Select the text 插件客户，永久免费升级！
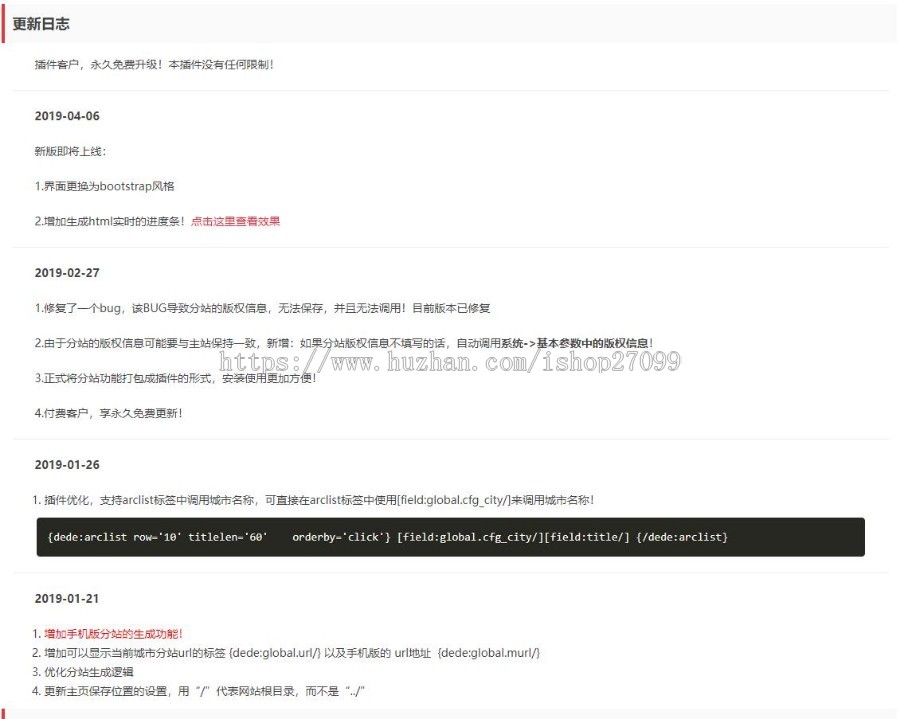900x719 pixels. (x=99, y=65)
